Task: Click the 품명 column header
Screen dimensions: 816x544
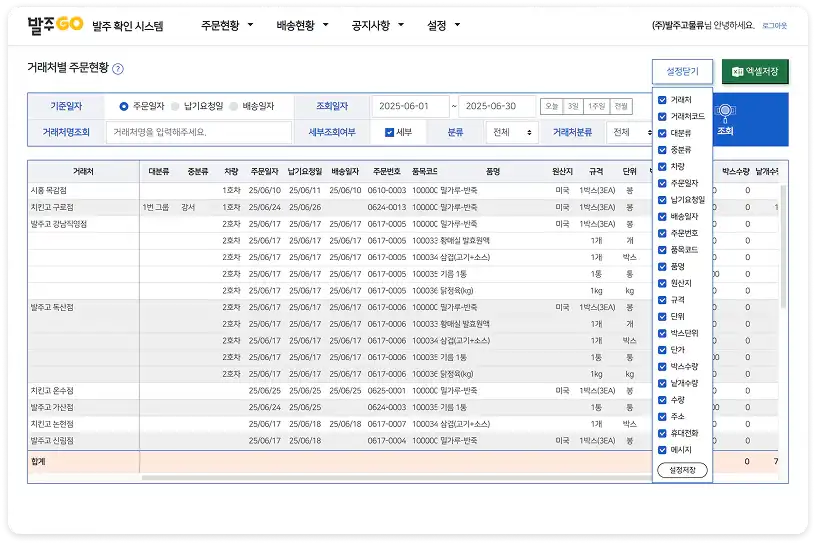Action: (x=493, y=171)
